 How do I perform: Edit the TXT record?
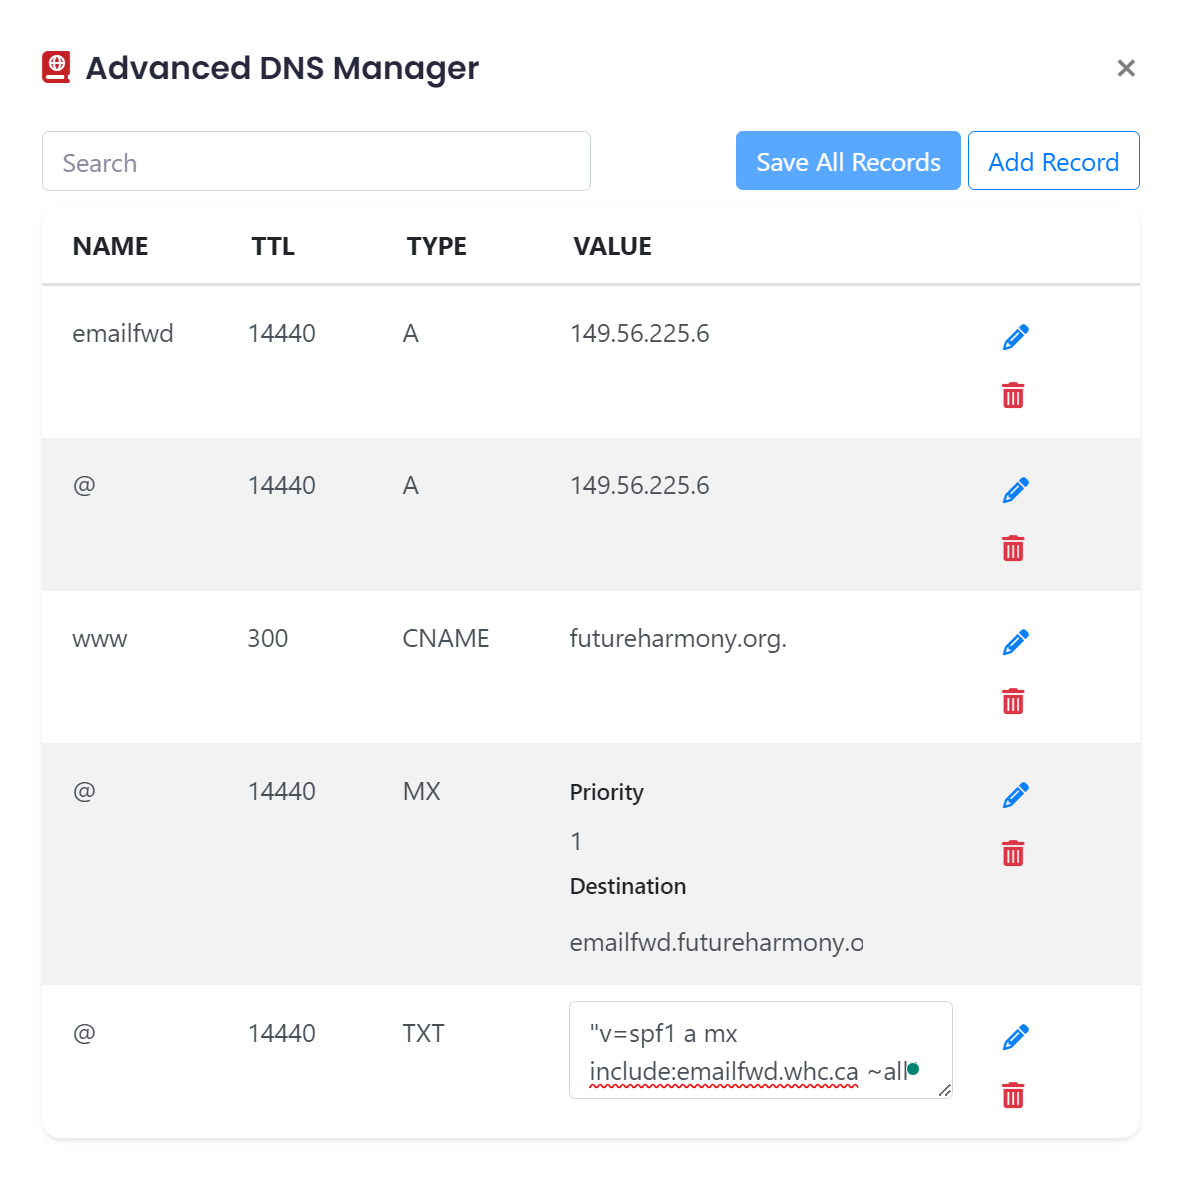[1015, 1037]
